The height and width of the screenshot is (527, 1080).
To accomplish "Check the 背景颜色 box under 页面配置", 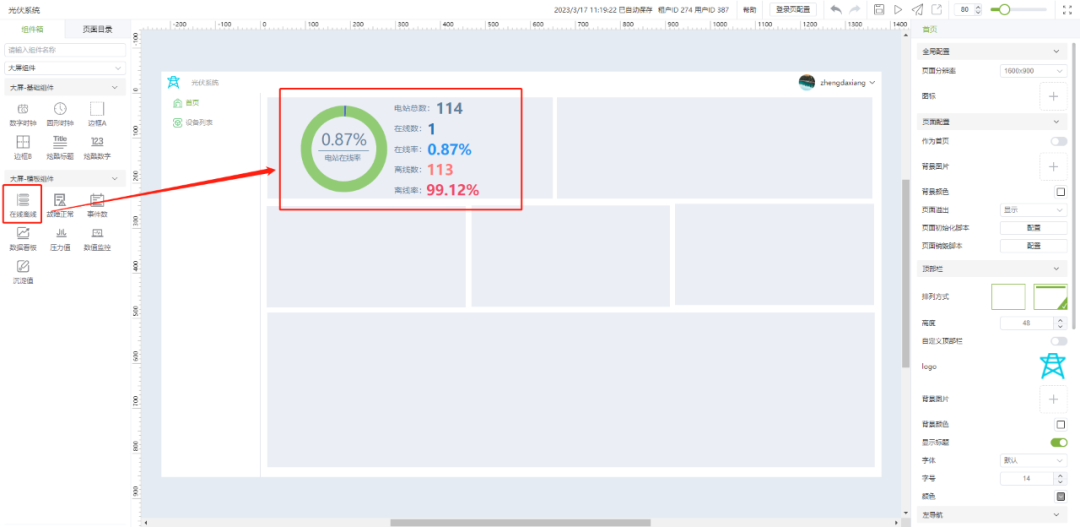I will click(x=1061, y=192).
